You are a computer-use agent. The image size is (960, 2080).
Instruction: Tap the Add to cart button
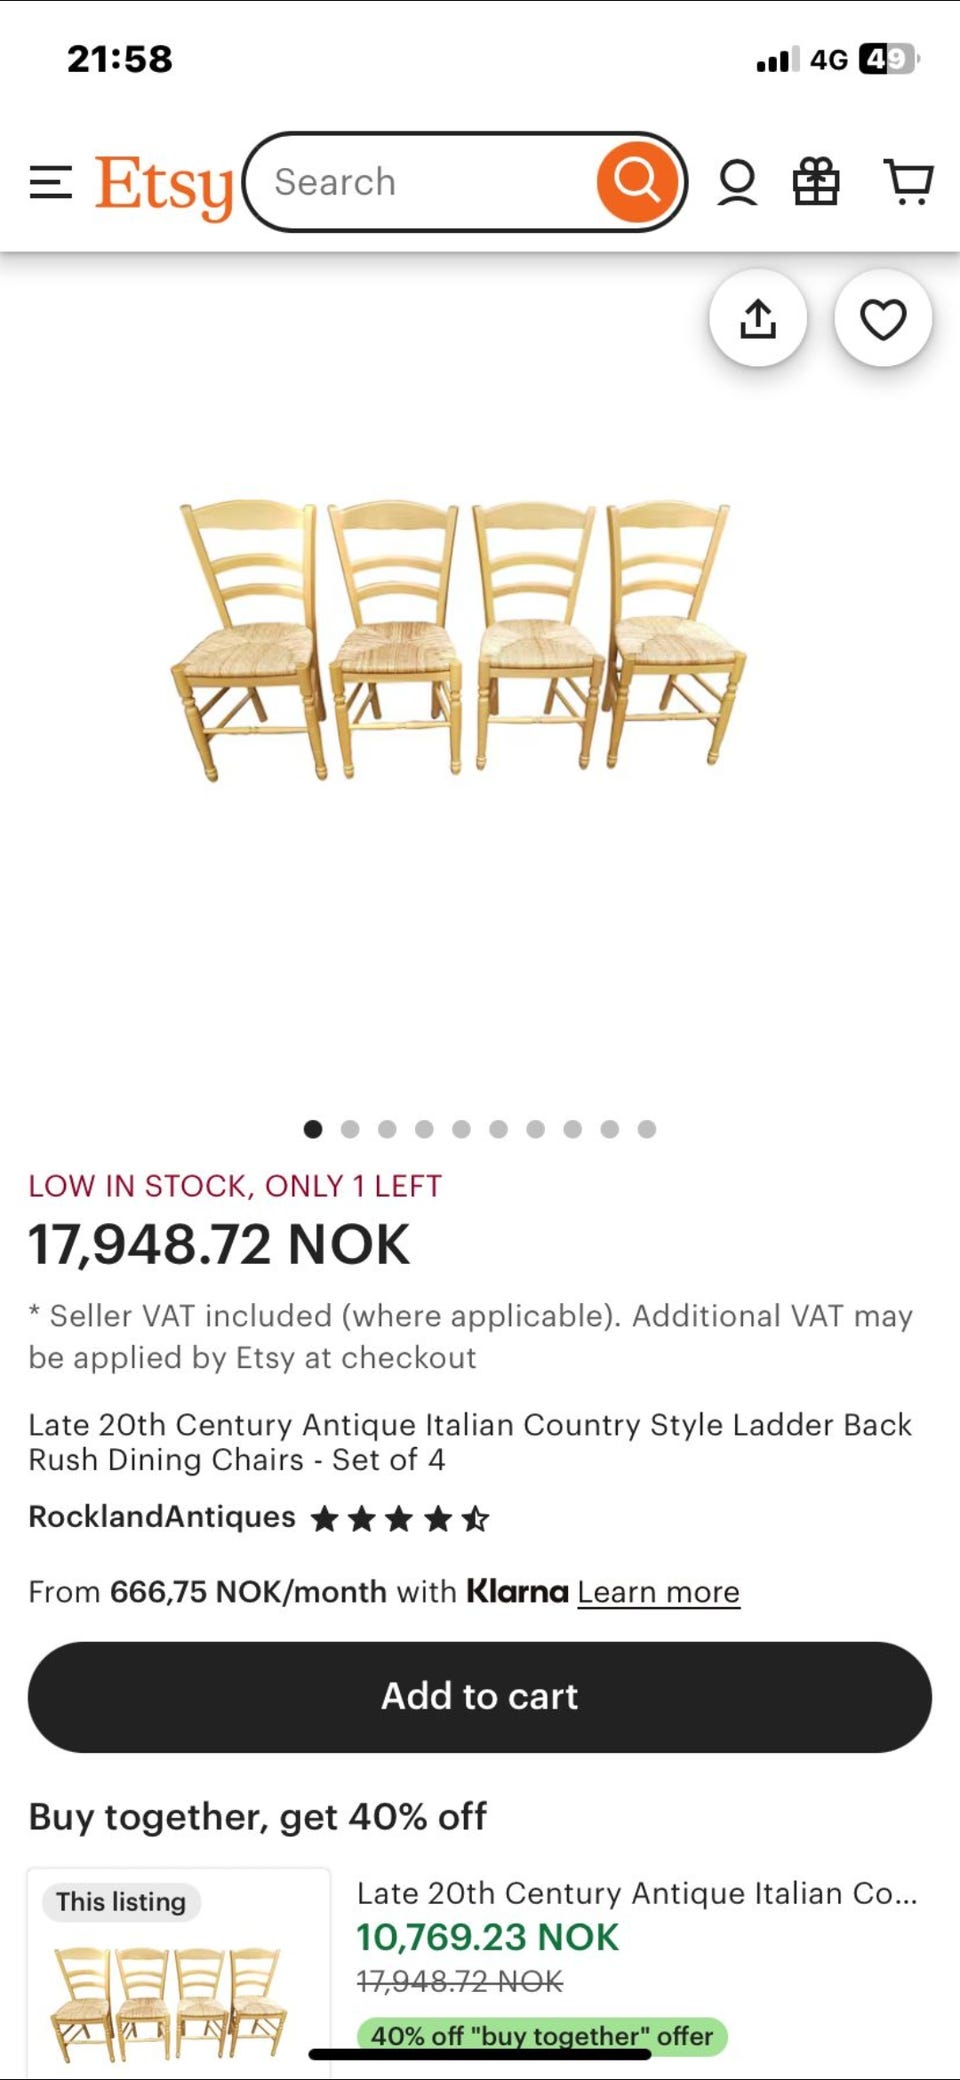480,1696
